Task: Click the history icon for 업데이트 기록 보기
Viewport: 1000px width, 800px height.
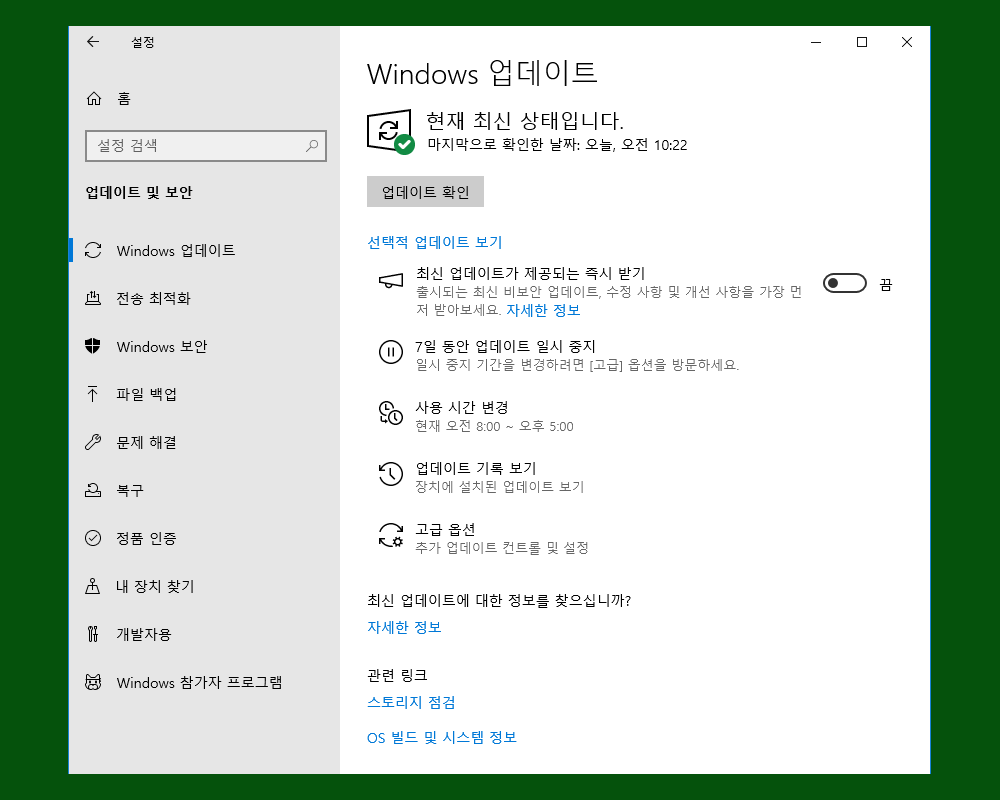Action: (391, 474)
